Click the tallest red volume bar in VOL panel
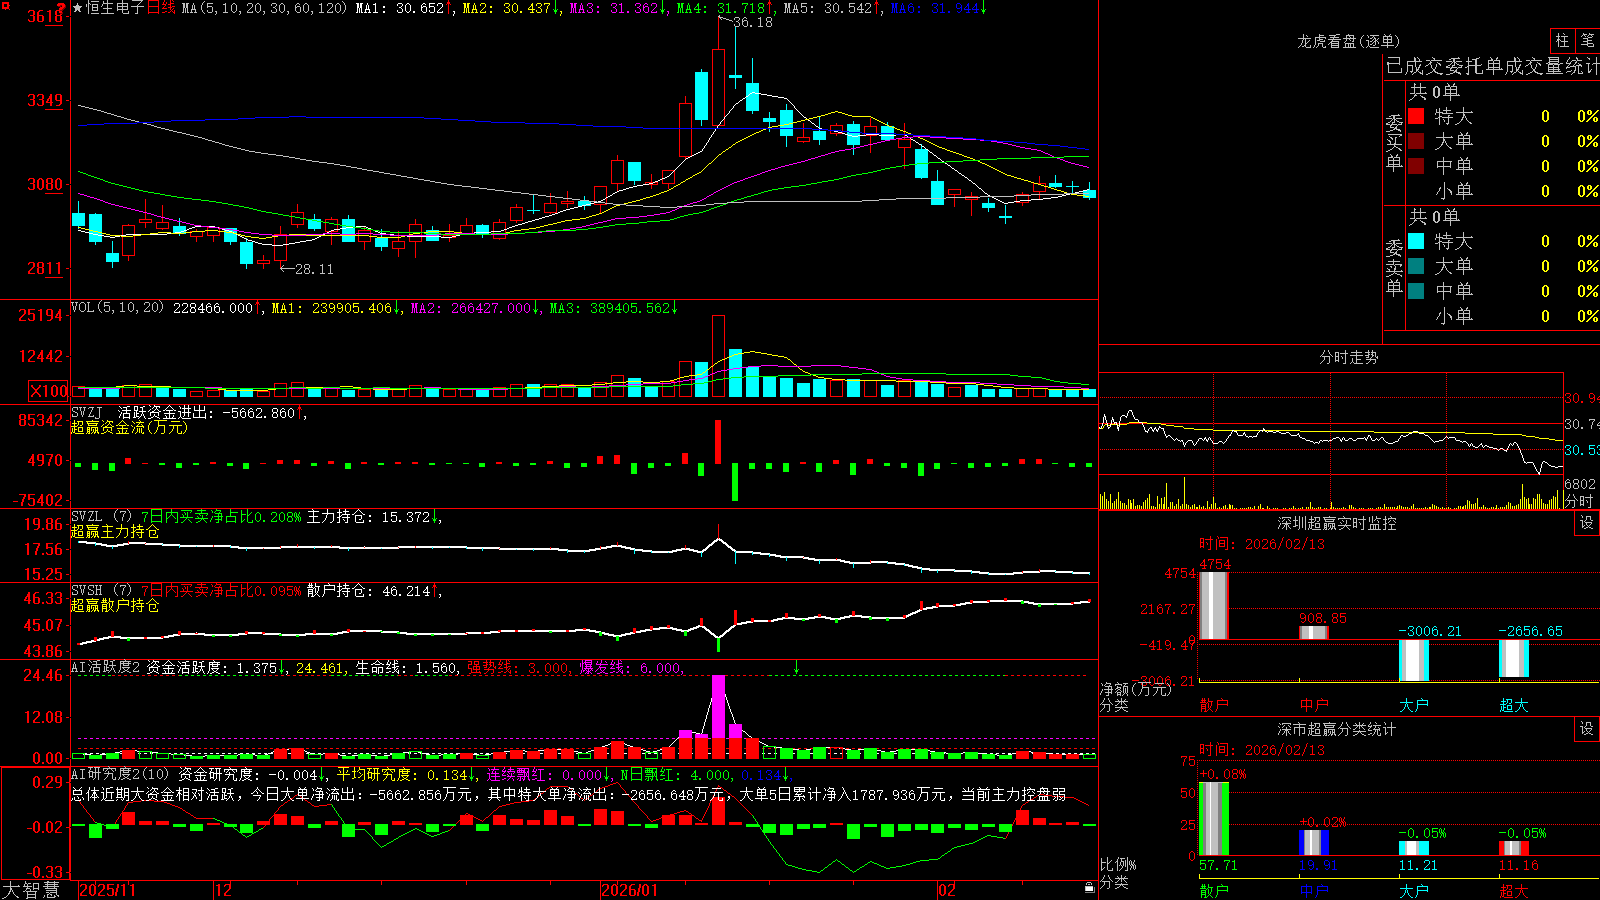 pyautogui.click(x=718, y=356)
